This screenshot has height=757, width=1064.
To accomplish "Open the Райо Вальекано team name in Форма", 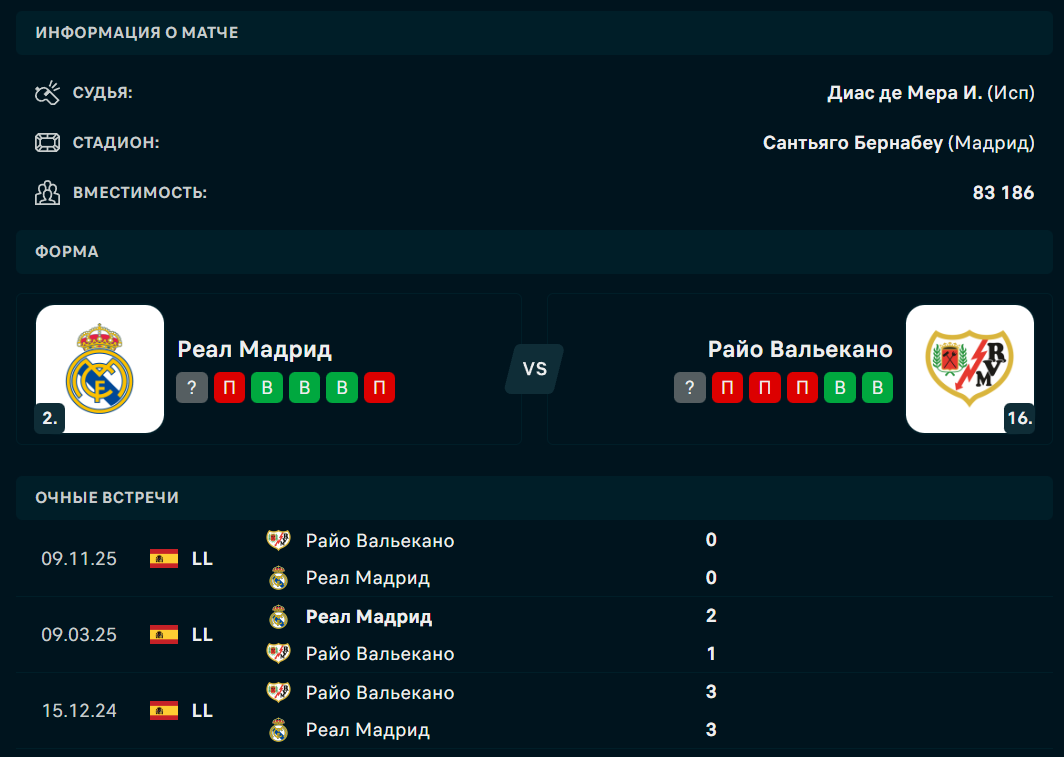I will (x=800, y=349).
